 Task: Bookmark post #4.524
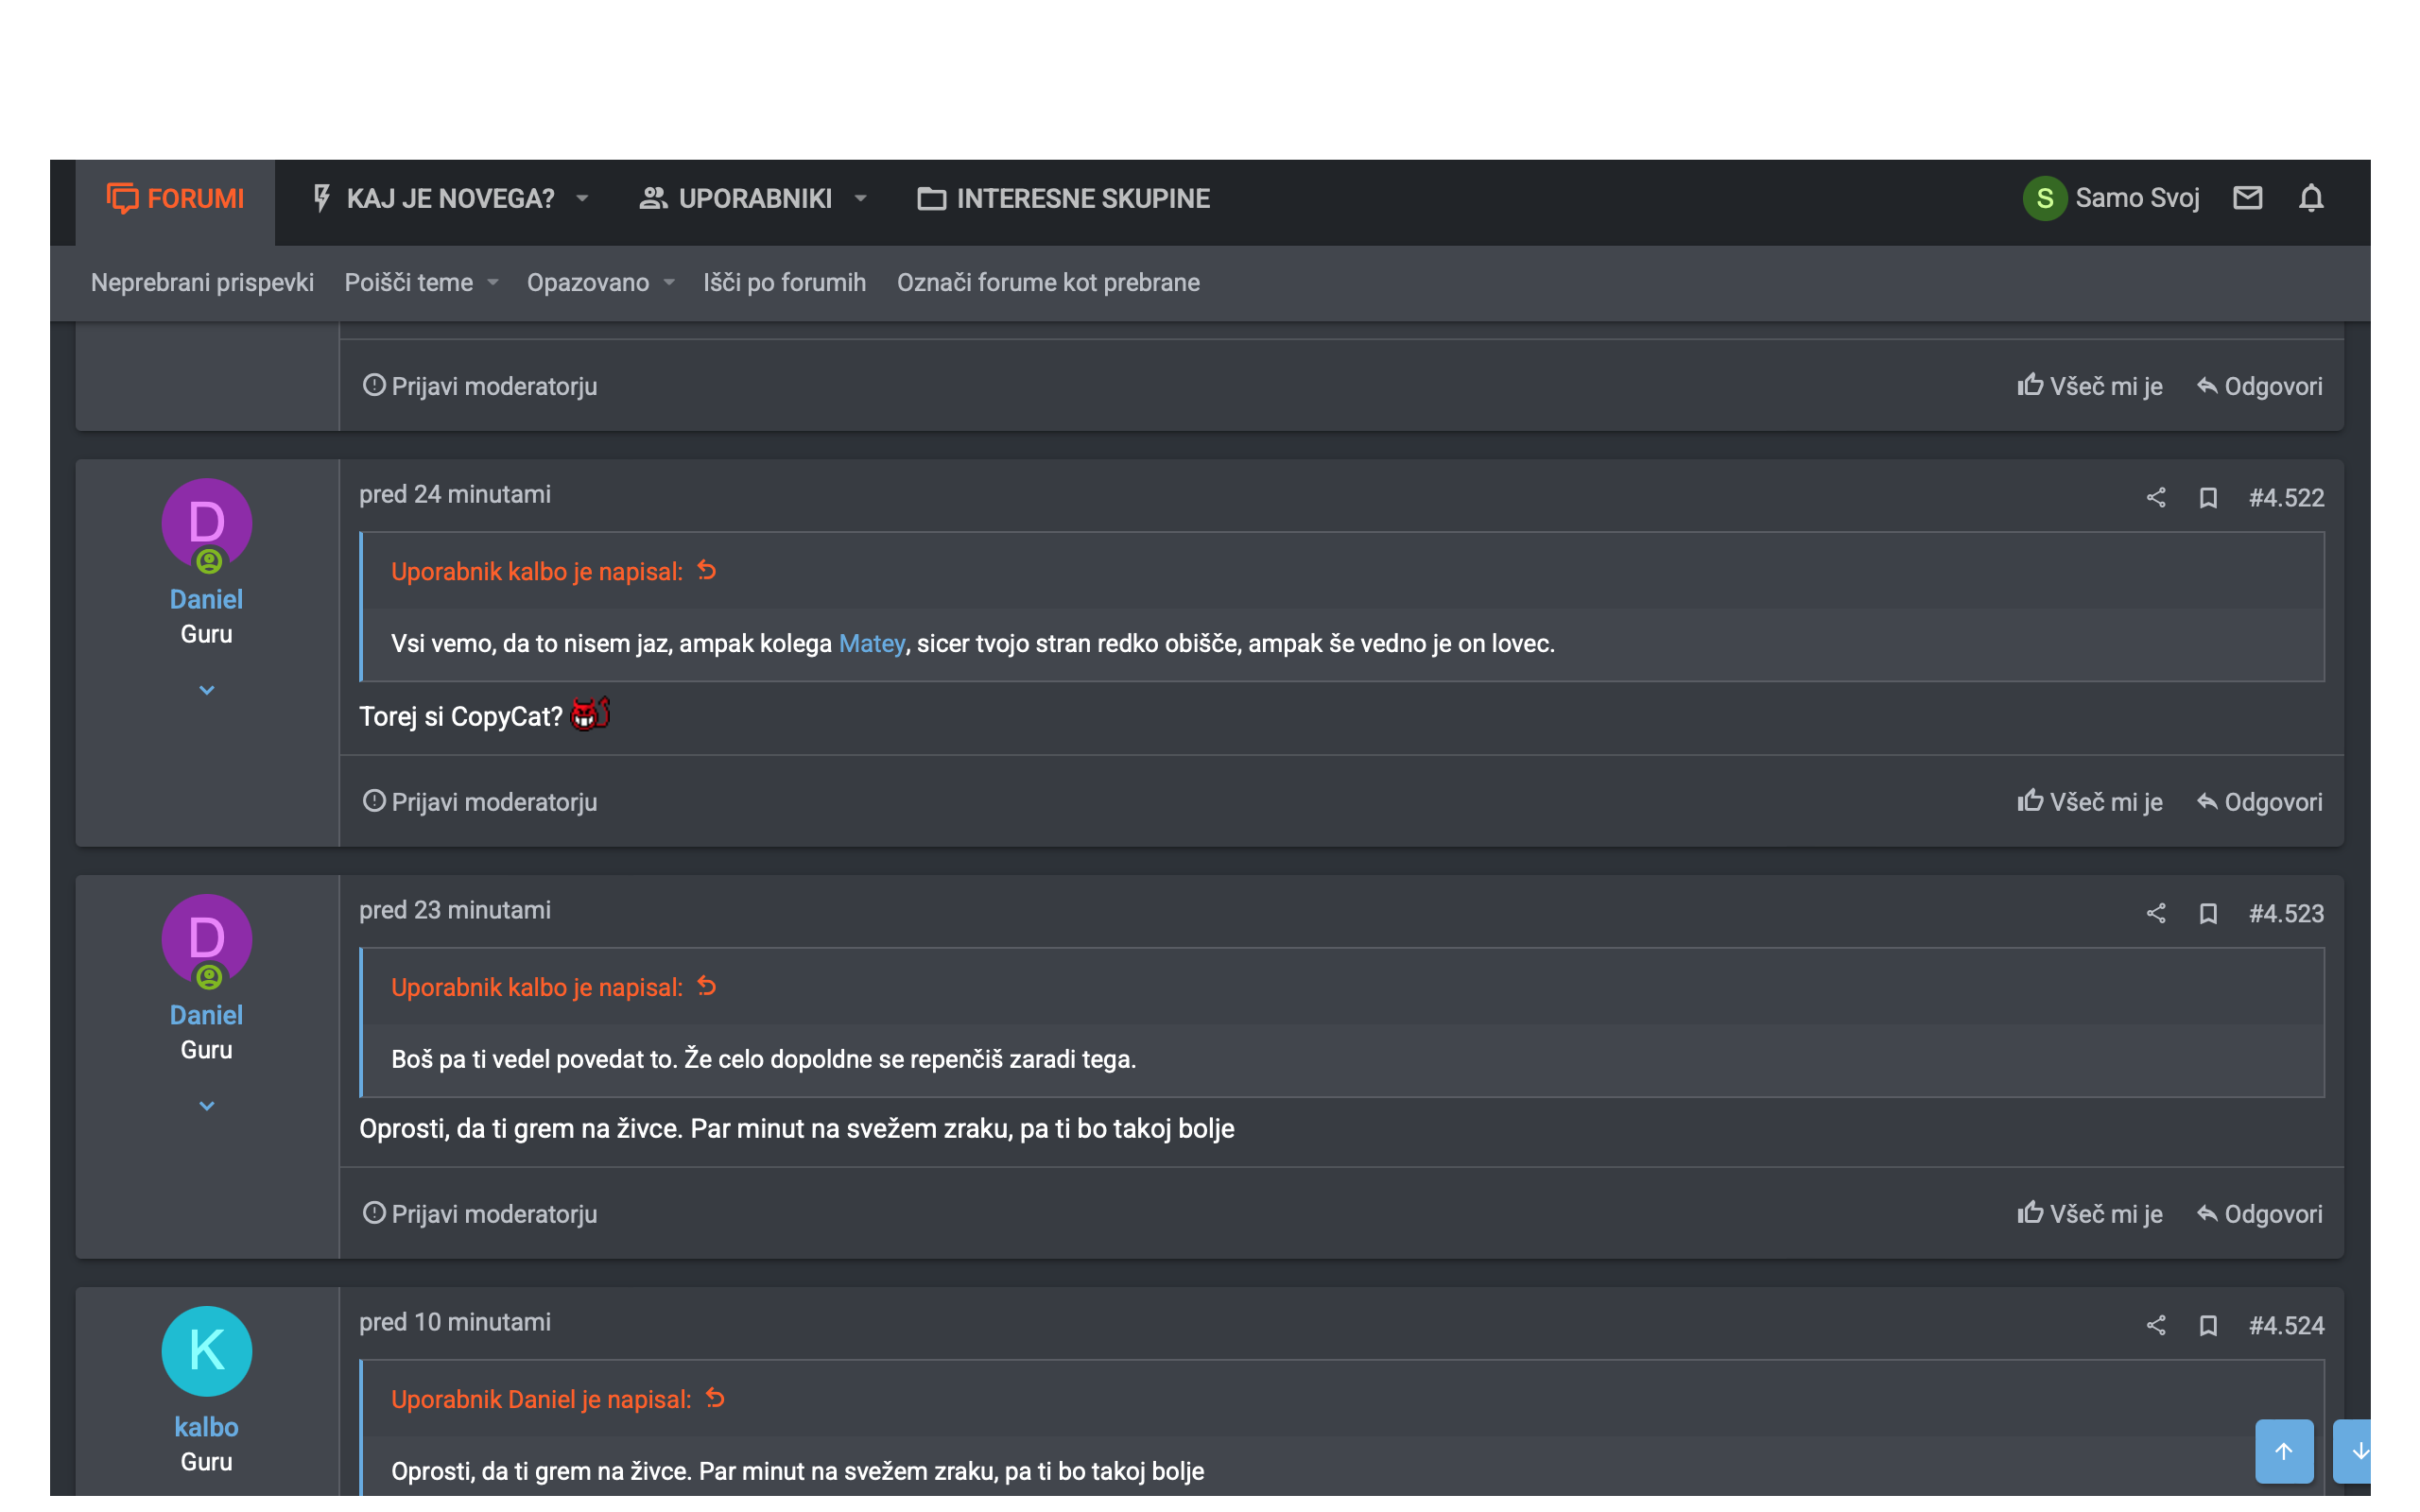click(2208, 1325)
